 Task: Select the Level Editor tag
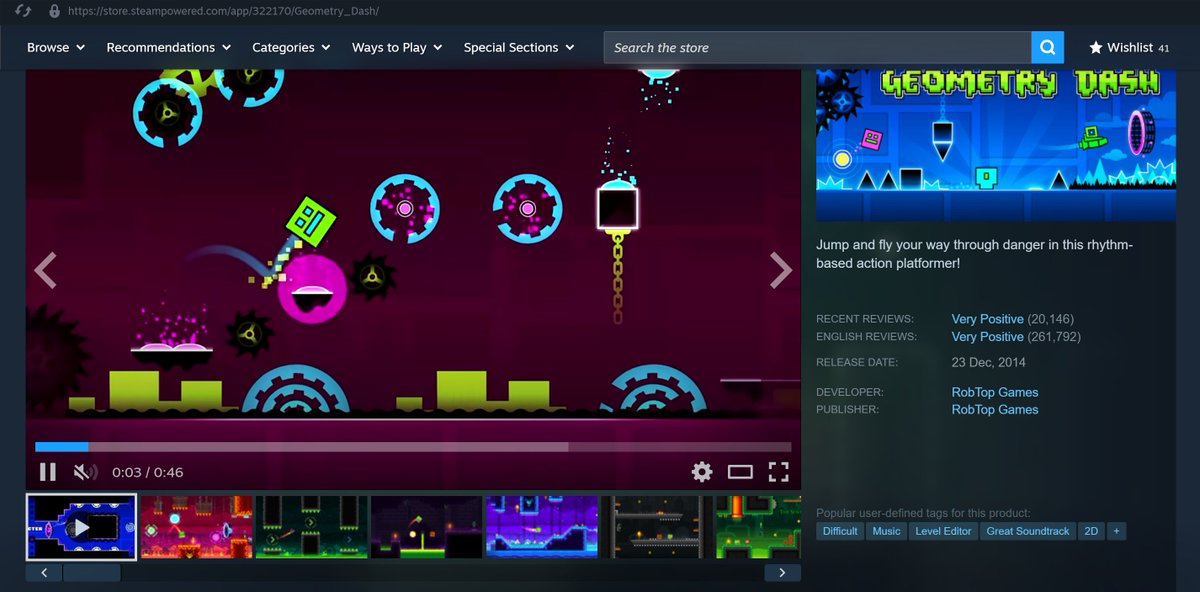tap(943, 531)
